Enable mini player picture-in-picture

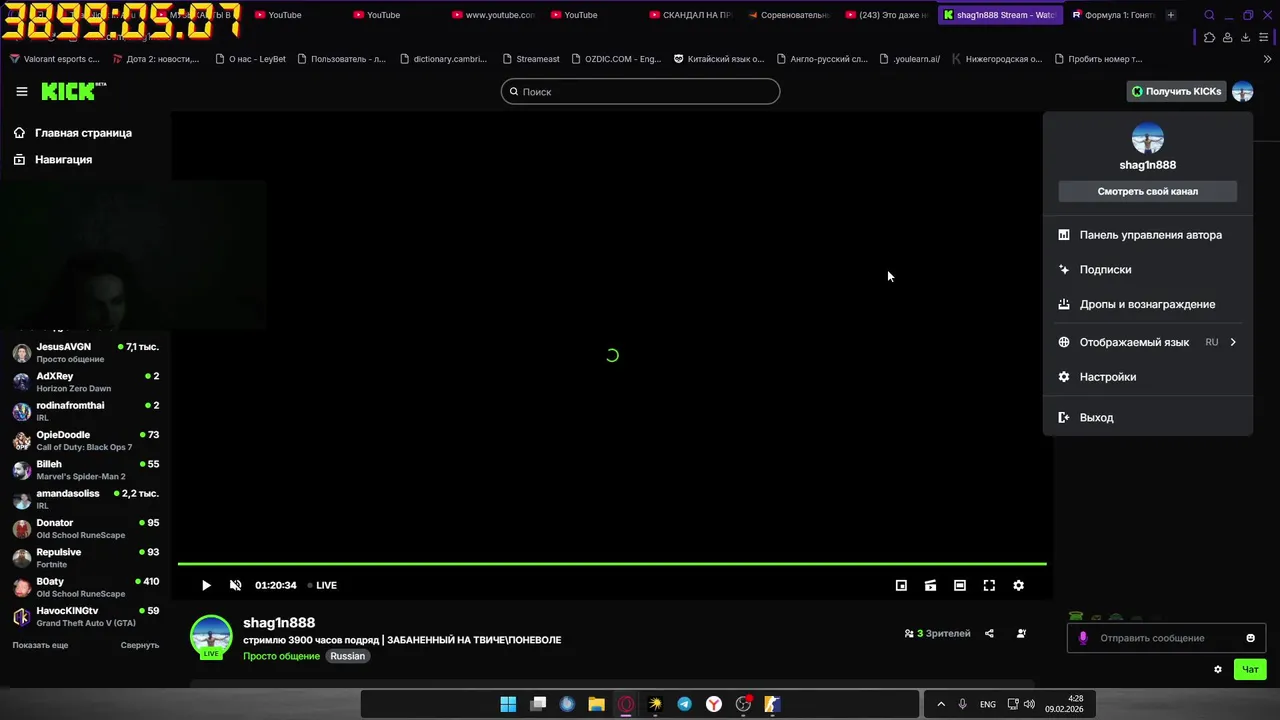(901, 585)
